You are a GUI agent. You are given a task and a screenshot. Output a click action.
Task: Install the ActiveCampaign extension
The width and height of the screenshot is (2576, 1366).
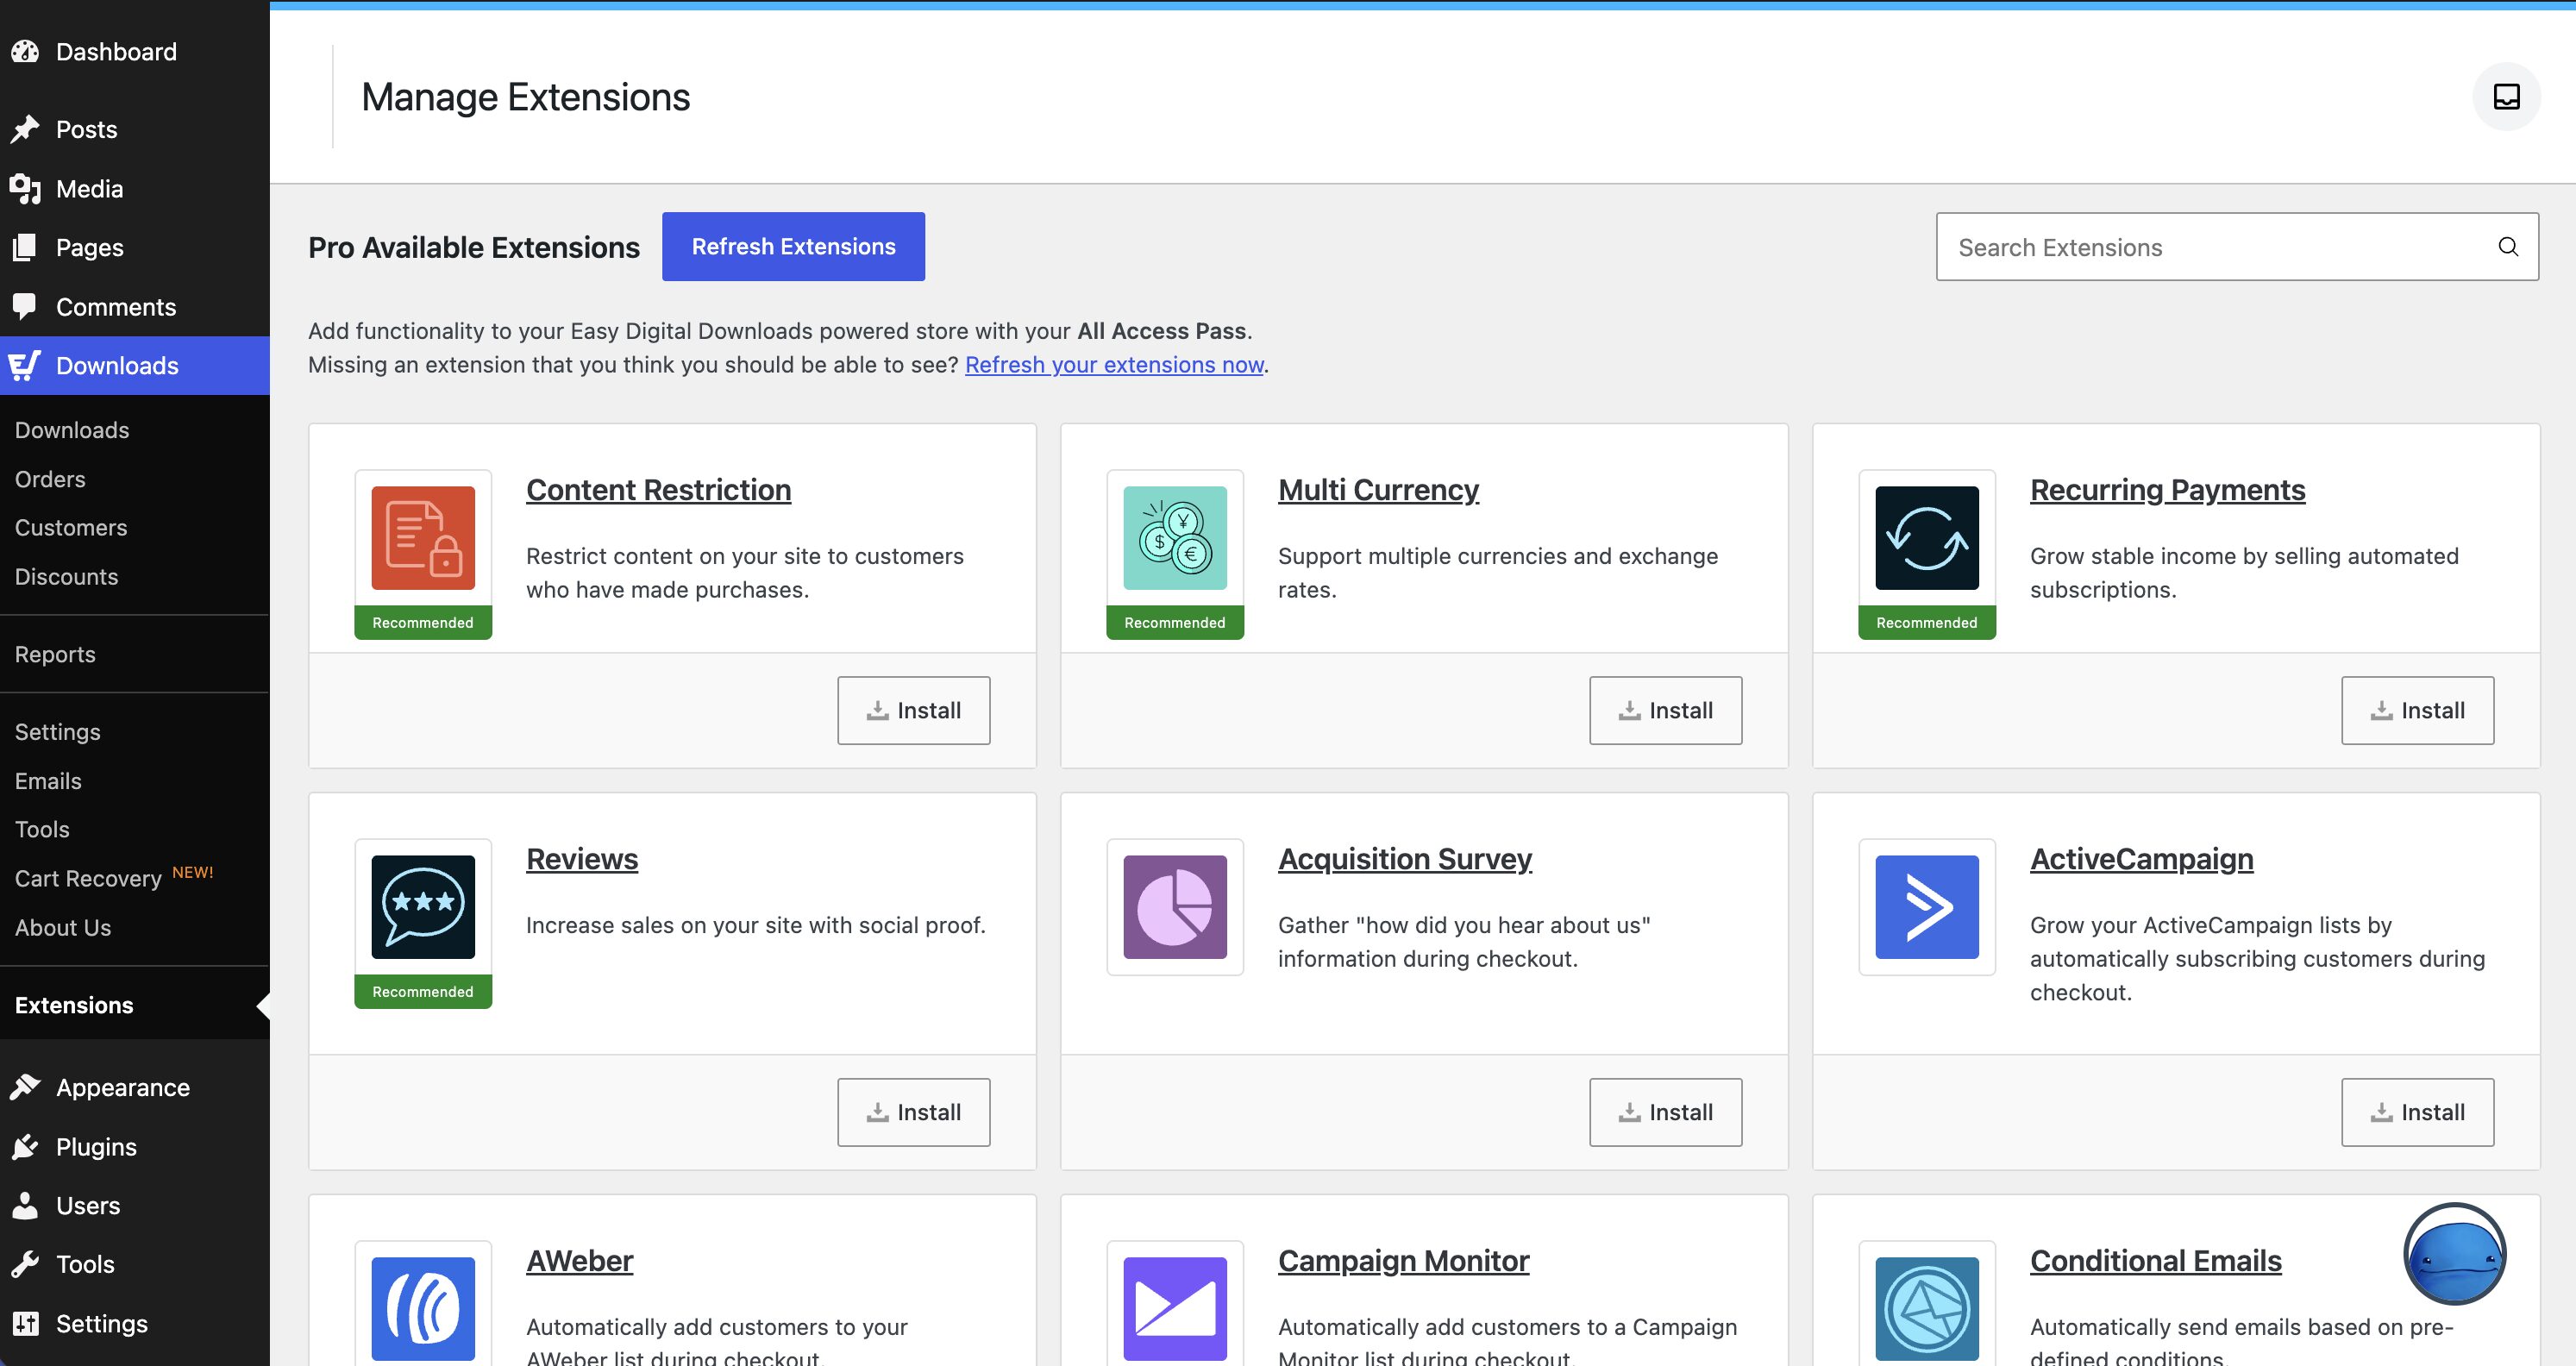(x=2418, y=1112)
